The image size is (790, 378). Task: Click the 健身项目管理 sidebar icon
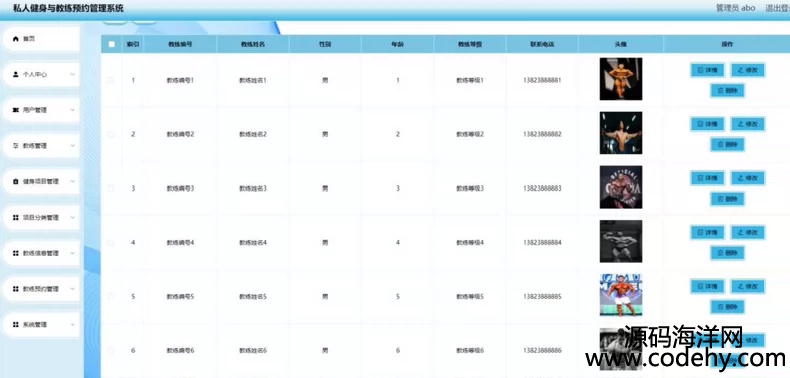tap(15, 181)
